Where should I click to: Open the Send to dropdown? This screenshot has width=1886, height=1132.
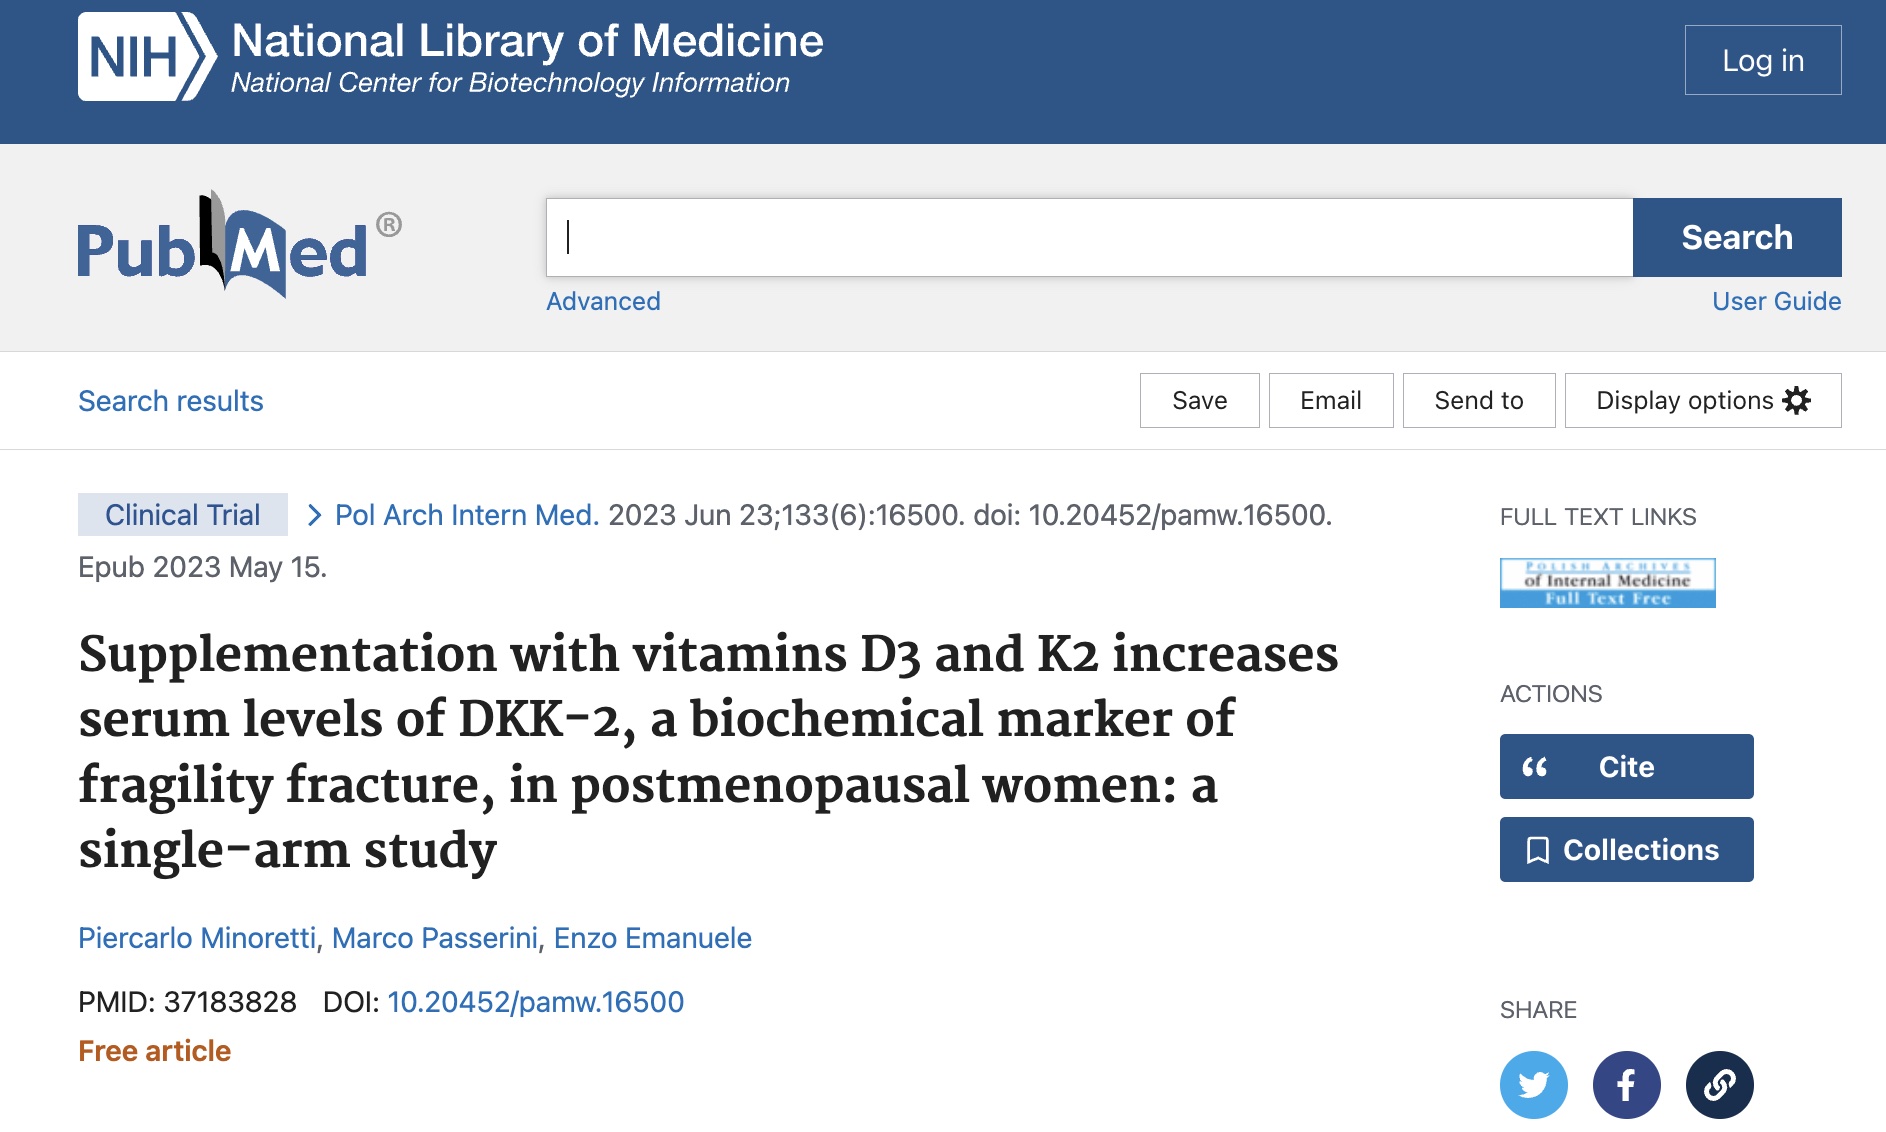pos(1479,400)
